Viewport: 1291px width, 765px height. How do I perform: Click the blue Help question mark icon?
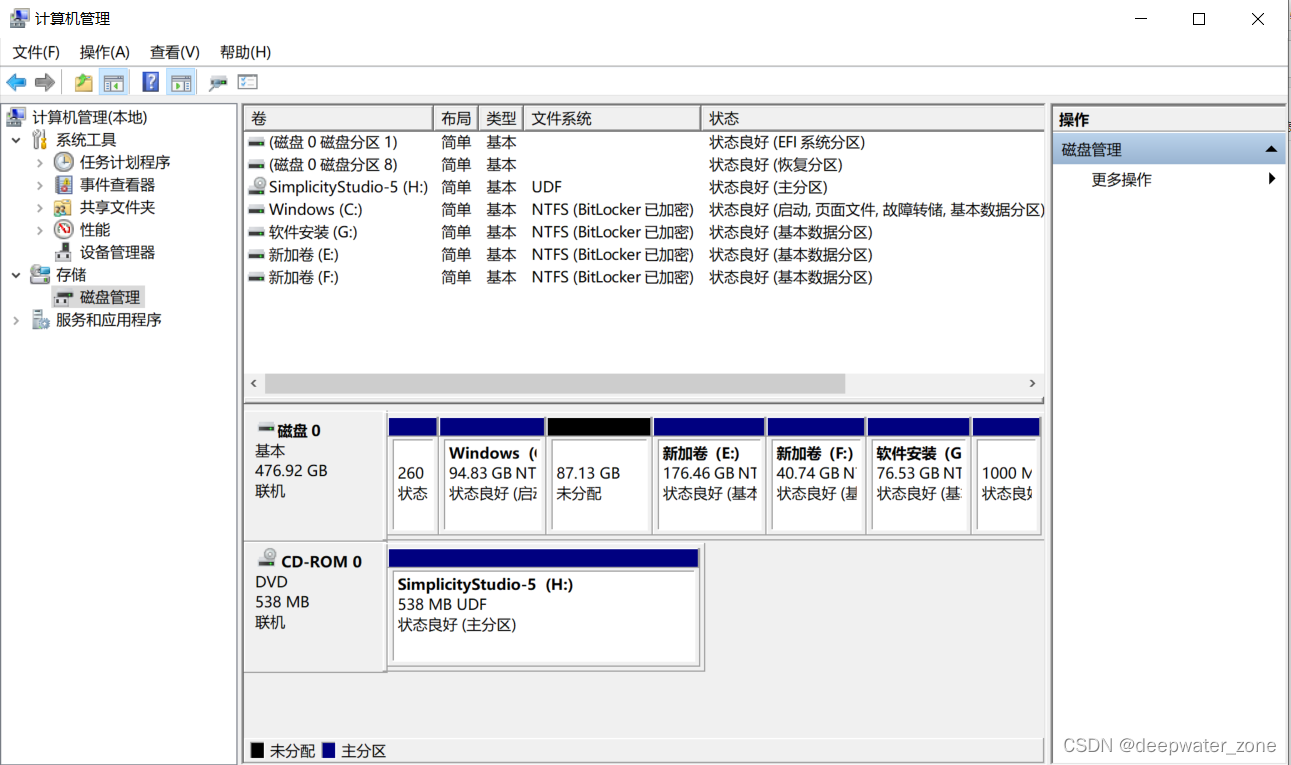[151, 83]
